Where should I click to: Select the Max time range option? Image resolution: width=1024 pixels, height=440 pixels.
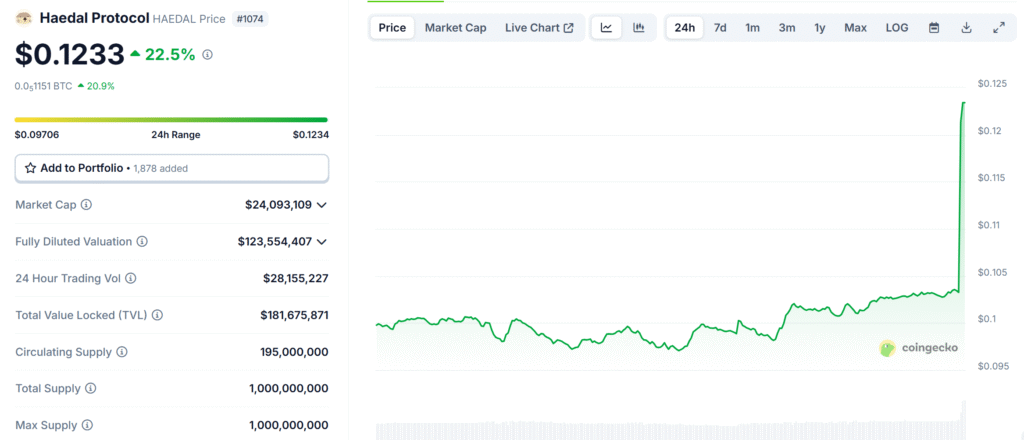tap(855, 28)
